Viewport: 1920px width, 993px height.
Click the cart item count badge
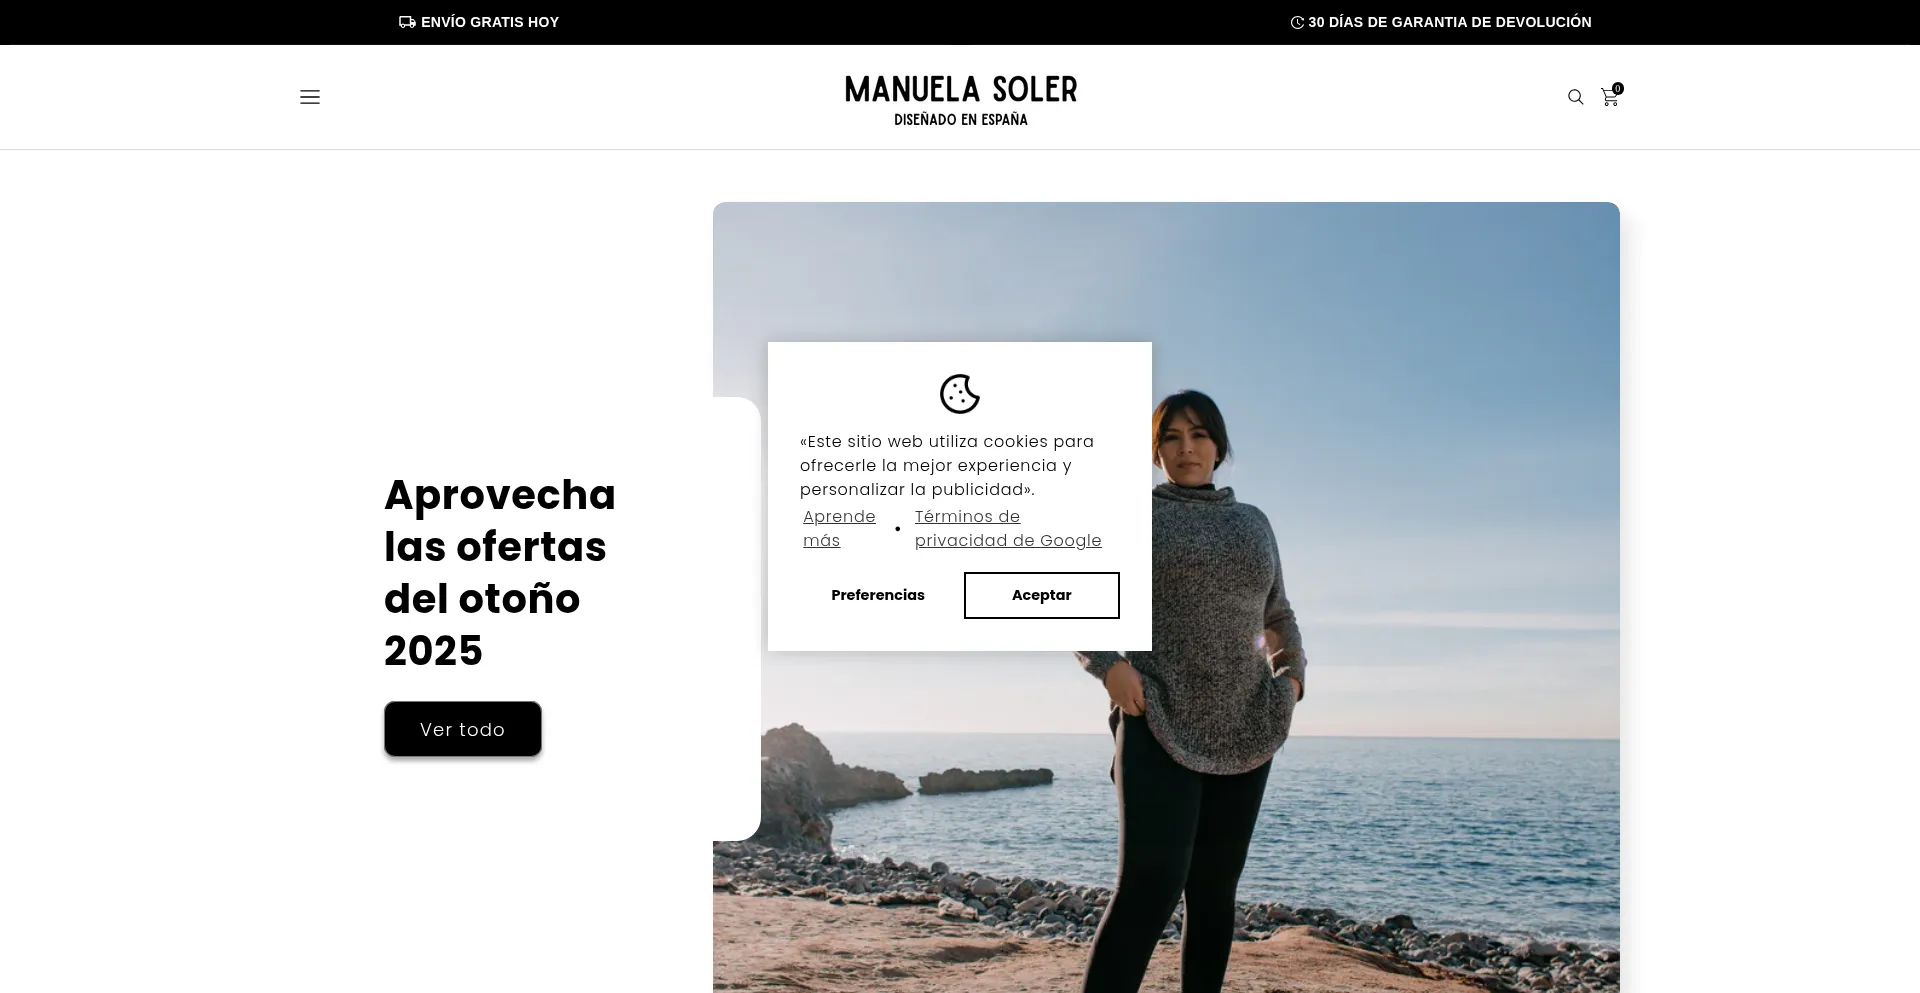pos(1618,88)
